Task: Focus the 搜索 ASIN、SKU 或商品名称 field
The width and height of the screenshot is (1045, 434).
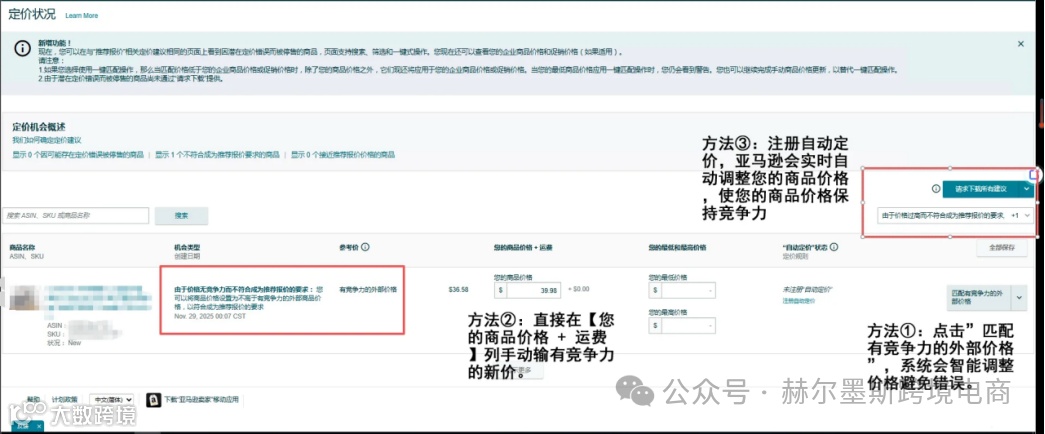Action: pyautogui.click(x=75, y=215)
